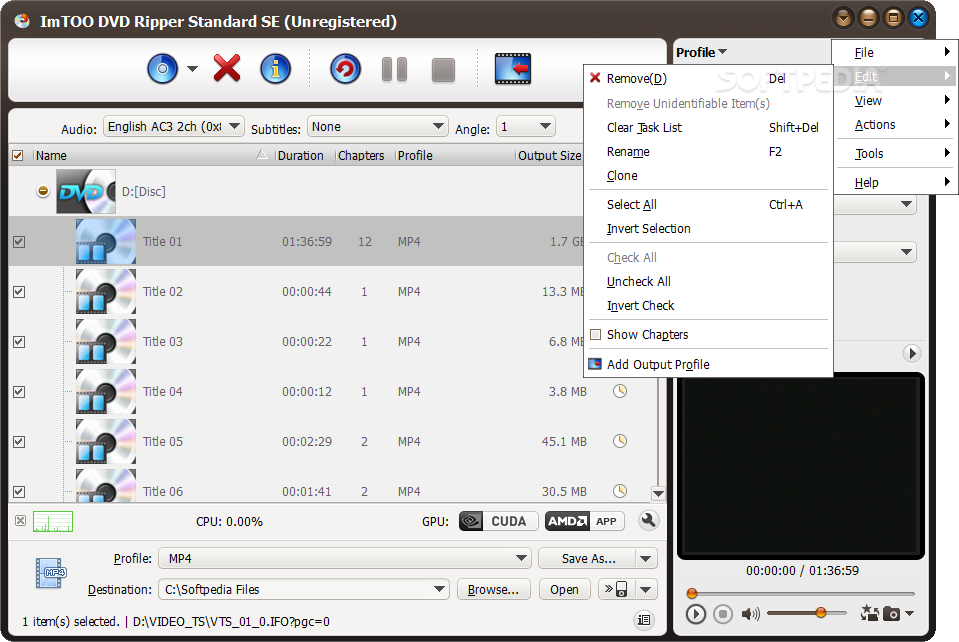This screenshot has height=642, width=959.
Task: Click the Open DVD disc icon
Action: click(x=163, y=68)
